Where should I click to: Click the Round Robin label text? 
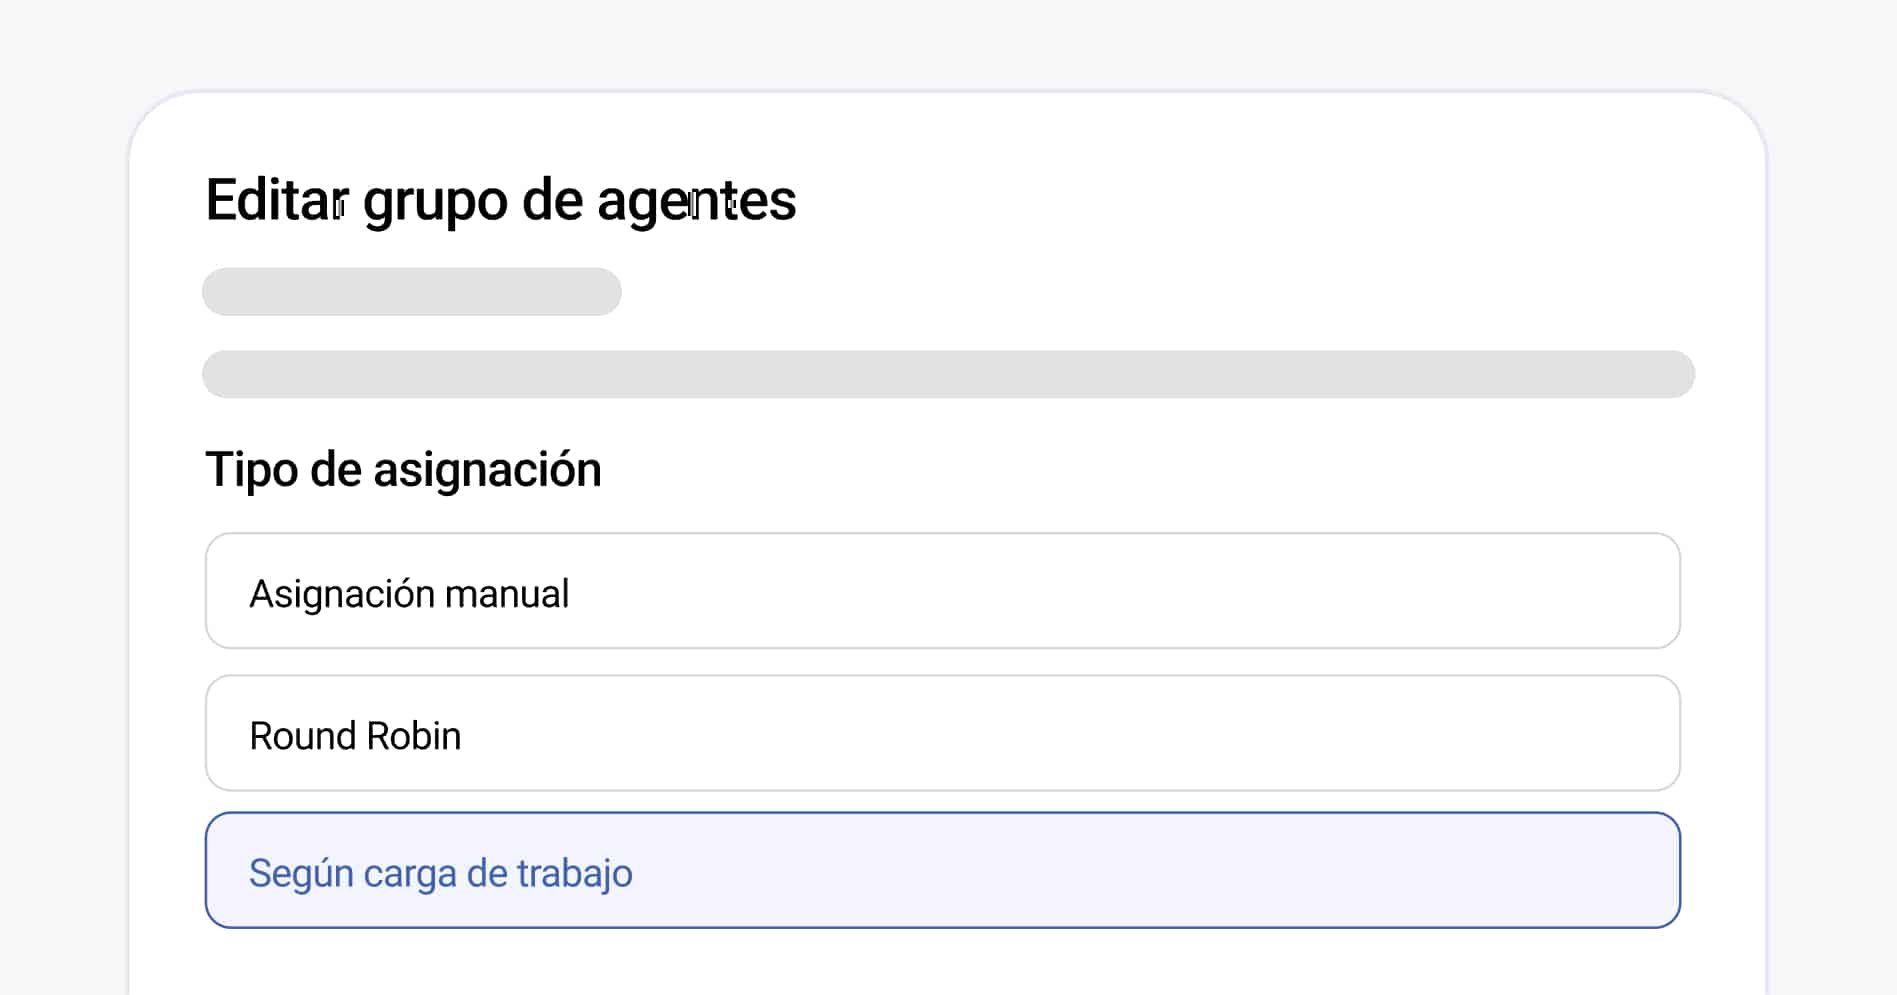[x=355, y=736]
